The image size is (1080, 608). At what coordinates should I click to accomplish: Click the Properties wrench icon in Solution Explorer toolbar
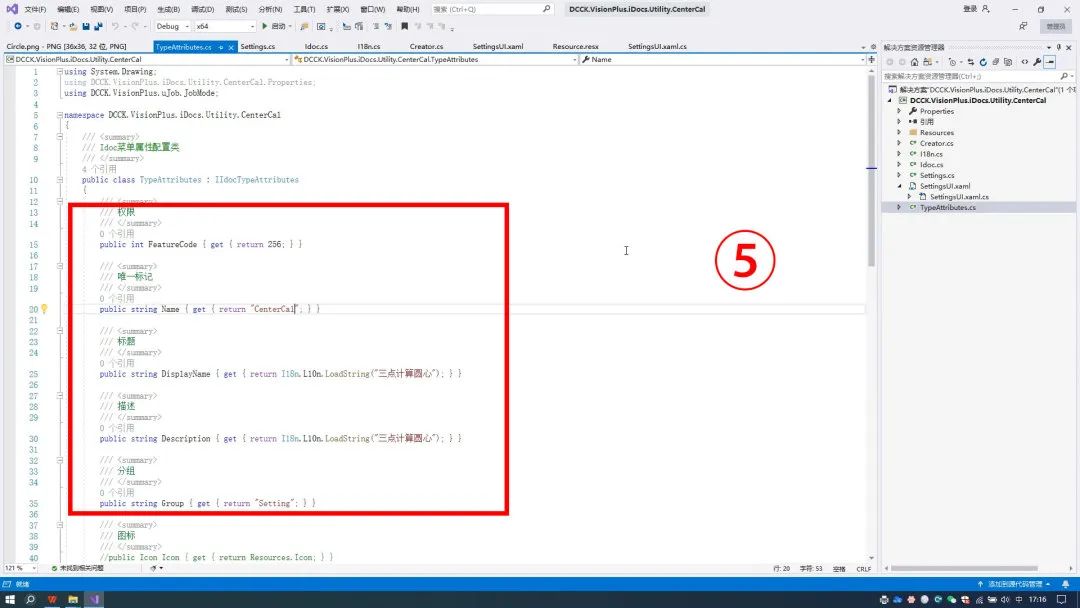click(x=1037, y=62)
